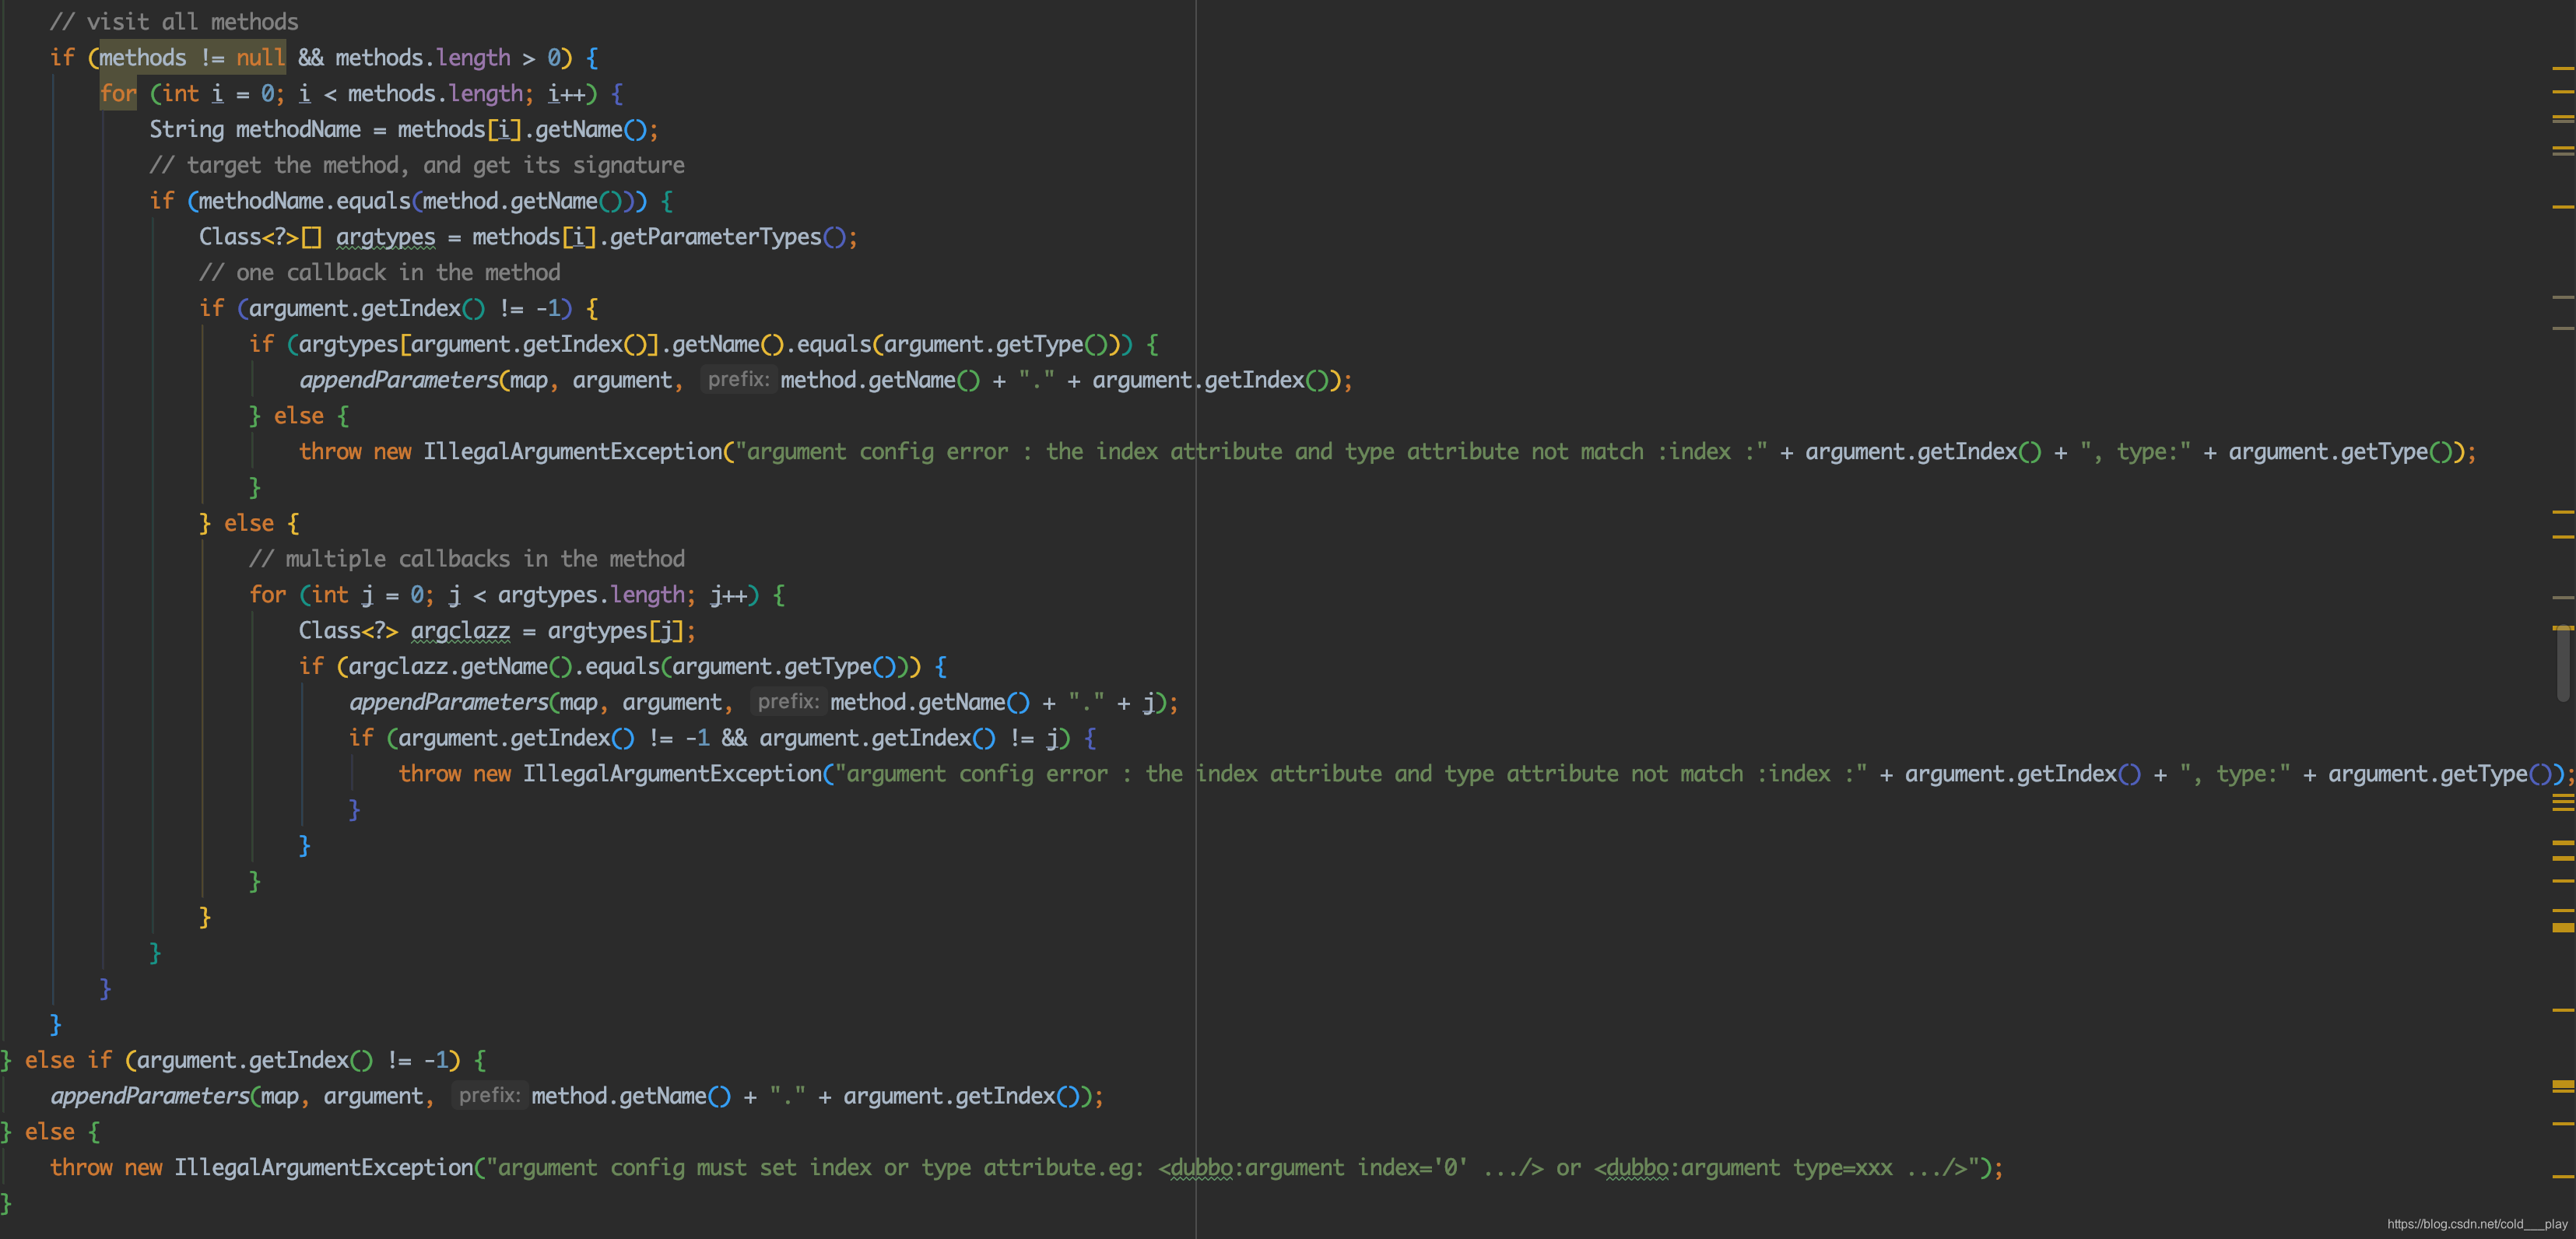The height and width of the screenshot is (1239, 2576).
Task: Click 'methods.length > 0' in the first if
Action: [447, 57]
